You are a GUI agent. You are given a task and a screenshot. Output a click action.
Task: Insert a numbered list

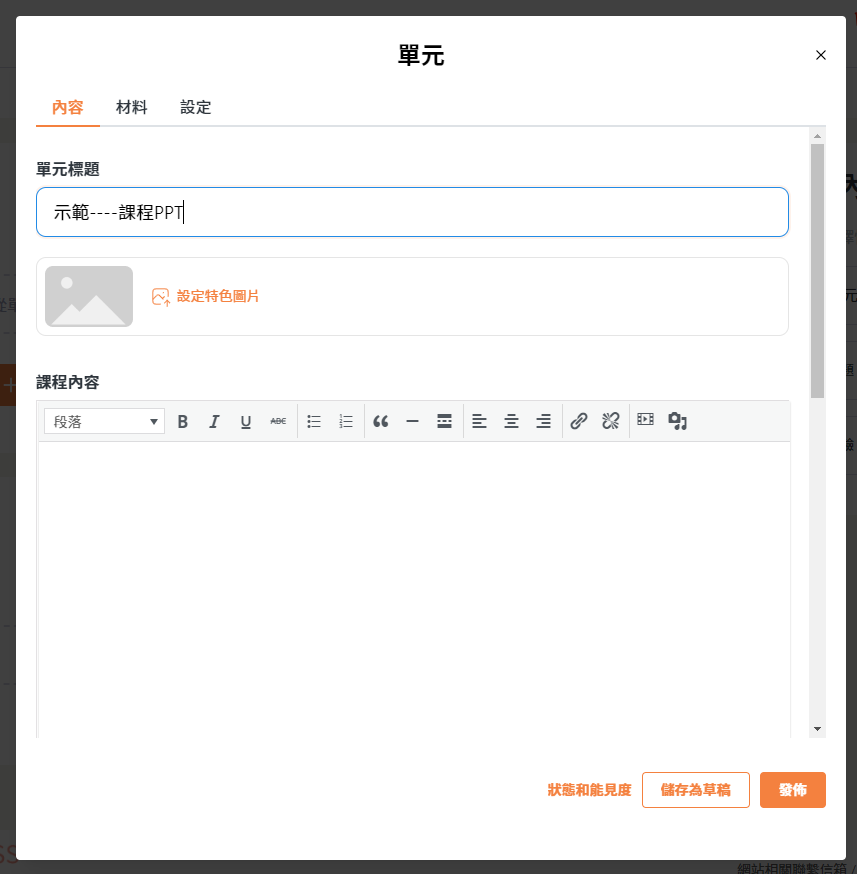click(346, 422)
